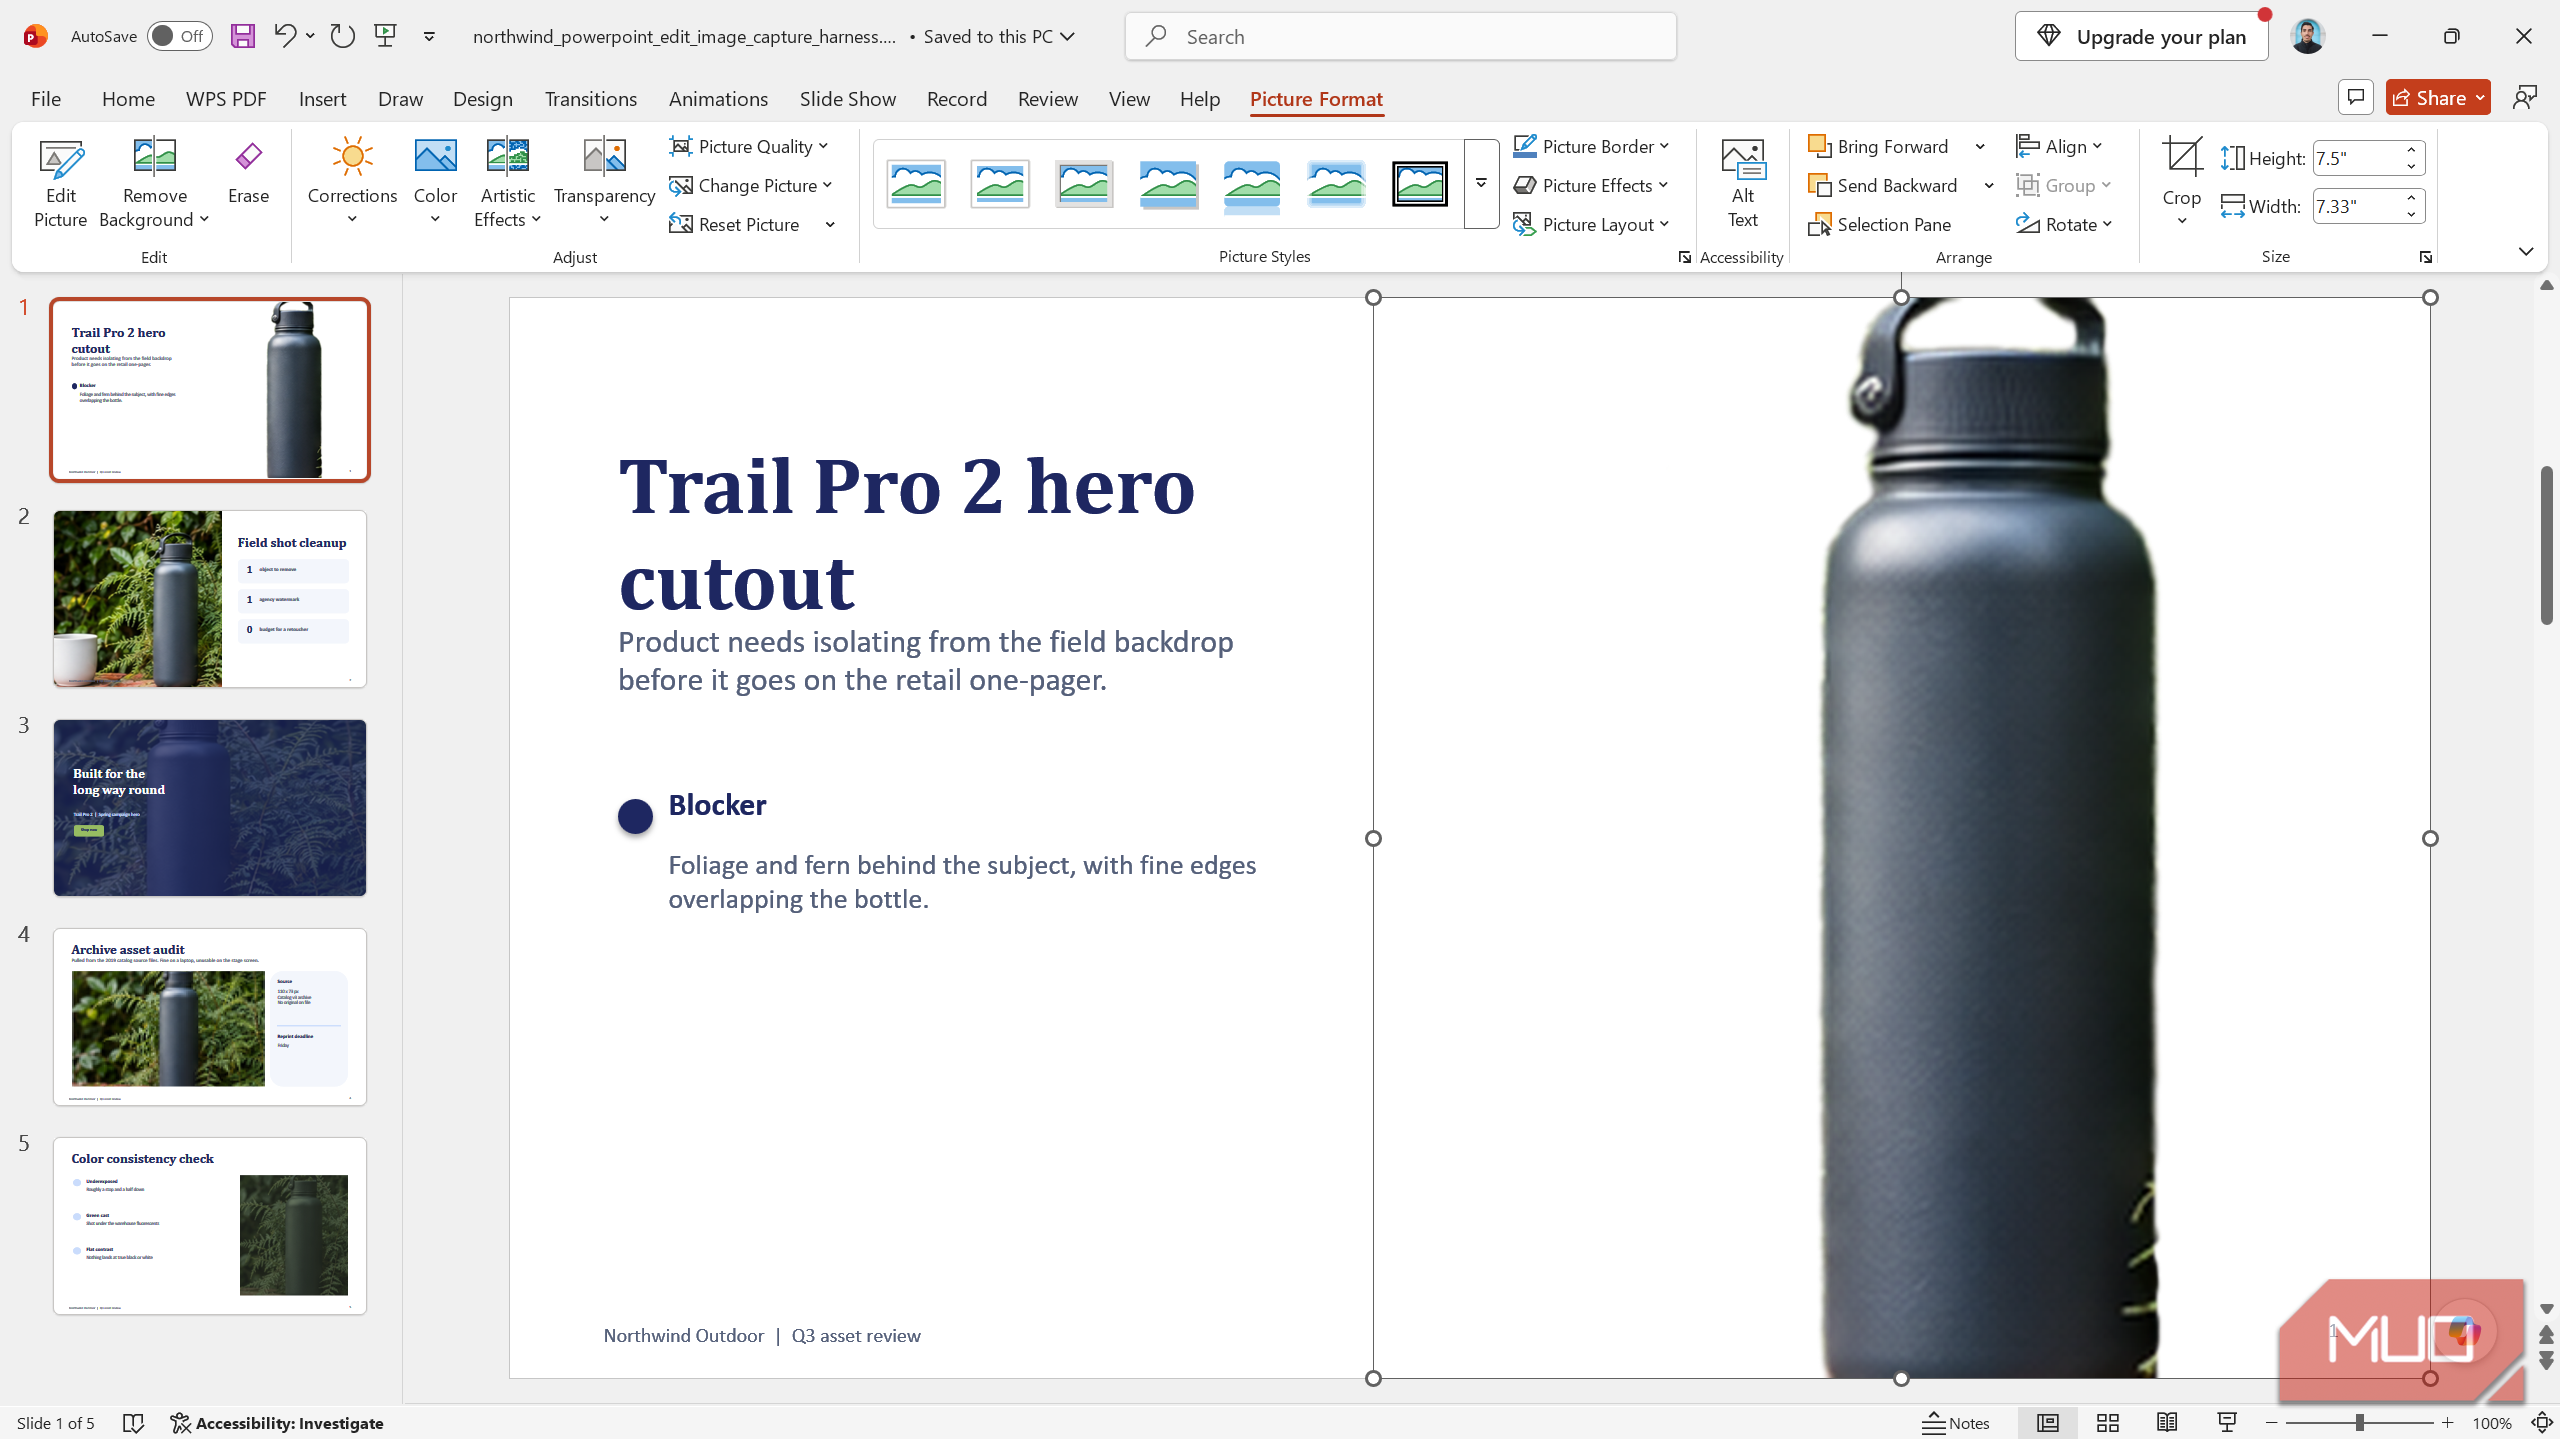Image resolution: width=2560 pixels, height=1440 pixels.
Task: Fit slide to current window
Action: 2541,1423
